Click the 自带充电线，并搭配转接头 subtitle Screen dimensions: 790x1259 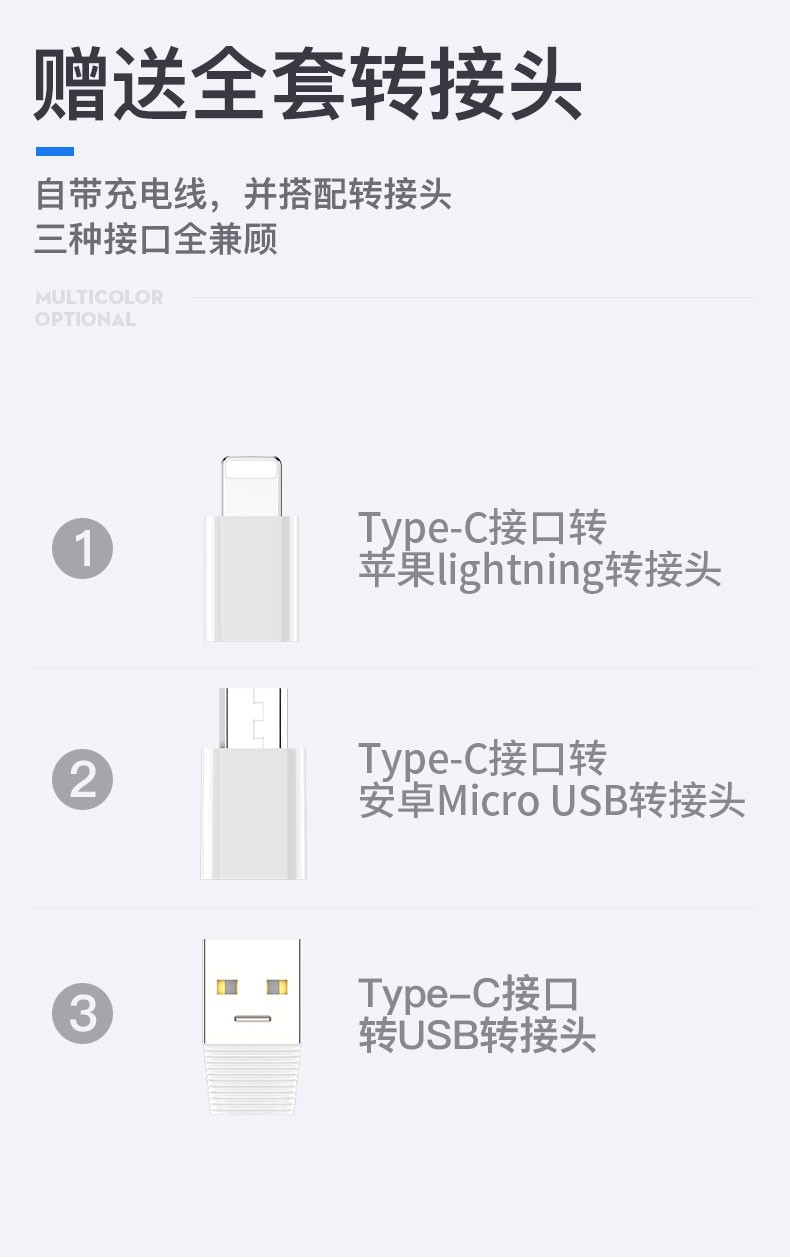click(244, 194)
